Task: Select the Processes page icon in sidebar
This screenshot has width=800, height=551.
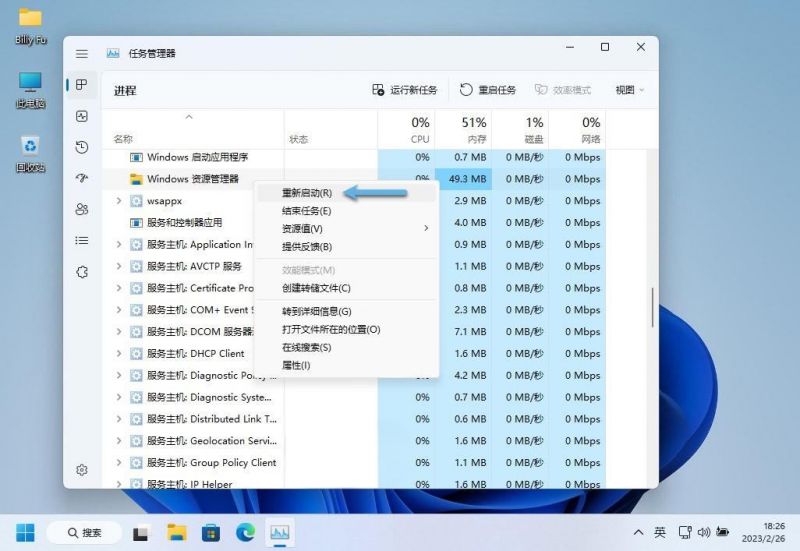Action: 82,85
